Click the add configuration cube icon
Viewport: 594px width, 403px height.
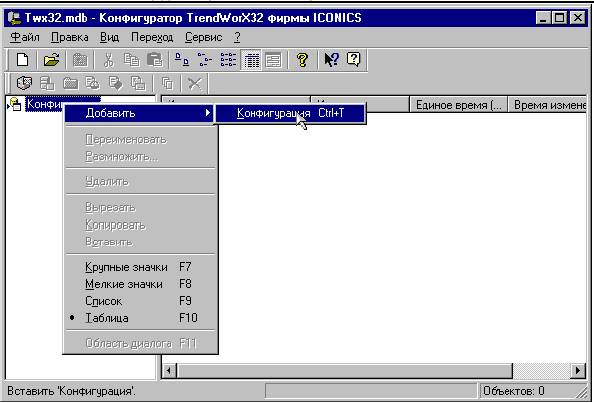point(24,83)
